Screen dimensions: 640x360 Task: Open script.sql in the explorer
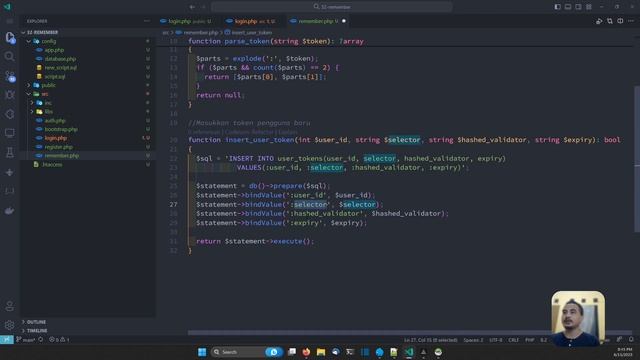click(x=55, y=76)
